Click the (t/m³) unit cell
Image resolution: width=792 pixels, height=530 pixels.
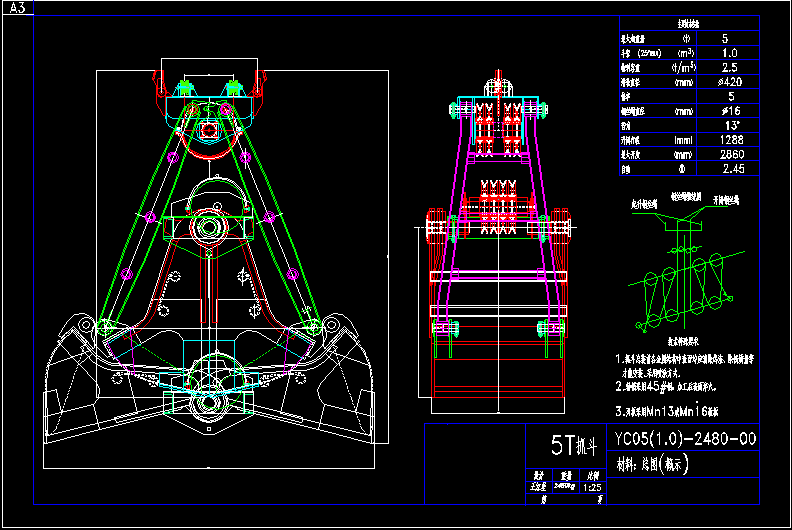(684, 67)
